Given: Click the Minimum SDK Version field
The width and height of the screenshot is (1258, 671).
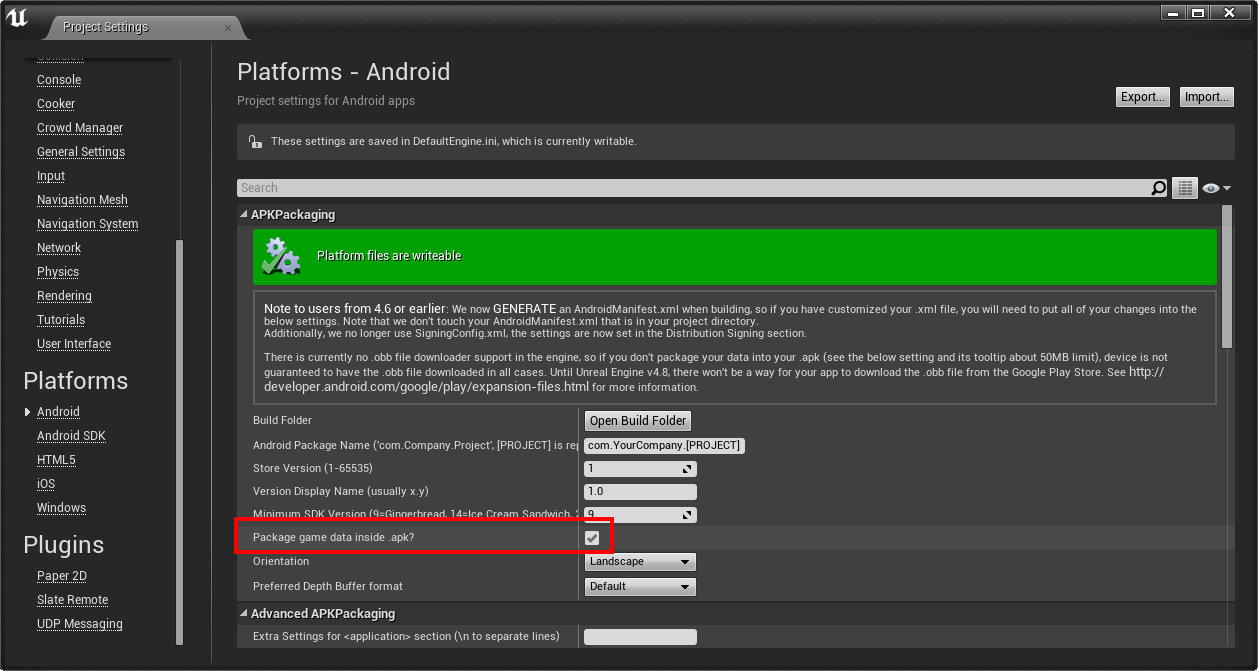Looking at the screenshot, I should (x=640, y=515).
